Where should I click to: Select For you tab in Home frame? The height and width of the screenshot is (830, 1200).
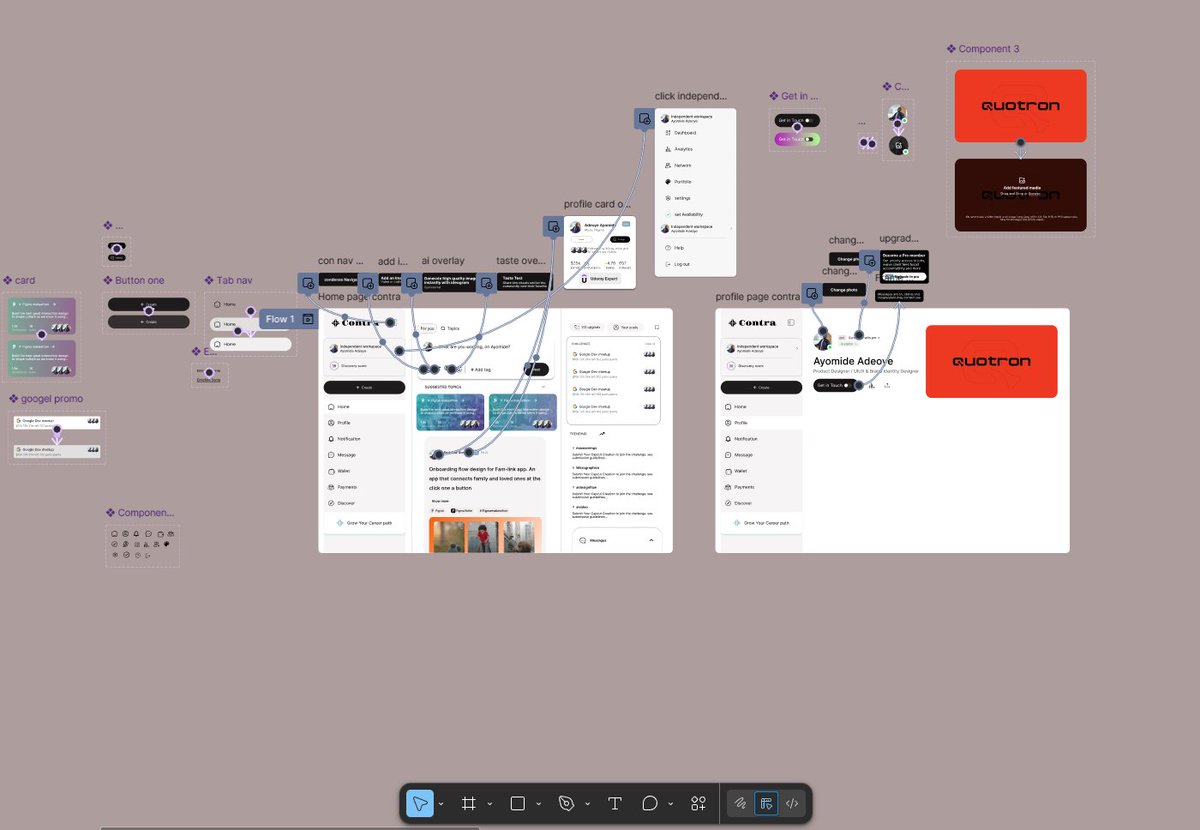[427, 328]
